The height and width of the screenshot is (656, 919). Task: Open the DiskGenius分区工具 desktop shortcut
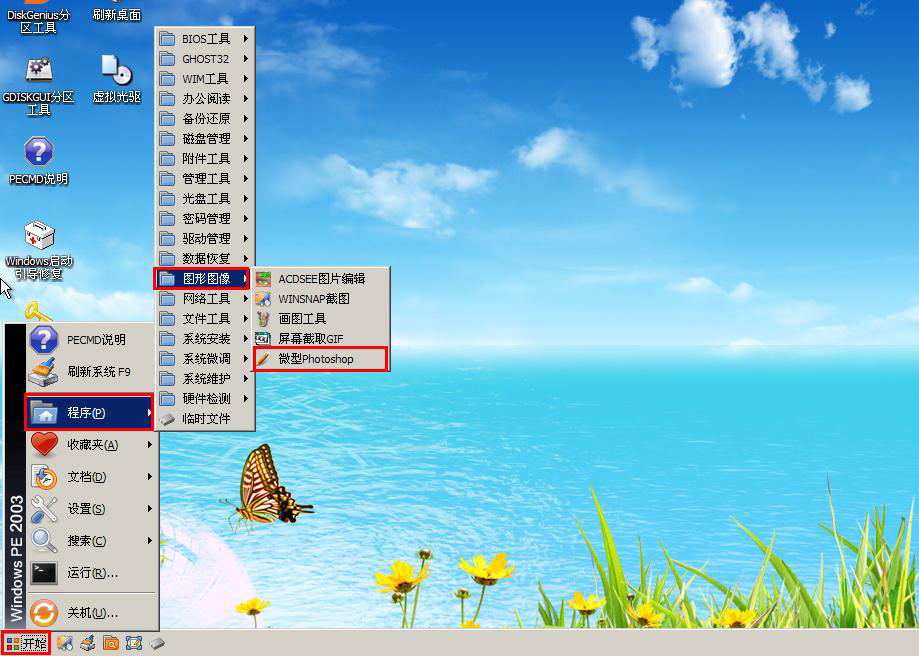(38, 18)
